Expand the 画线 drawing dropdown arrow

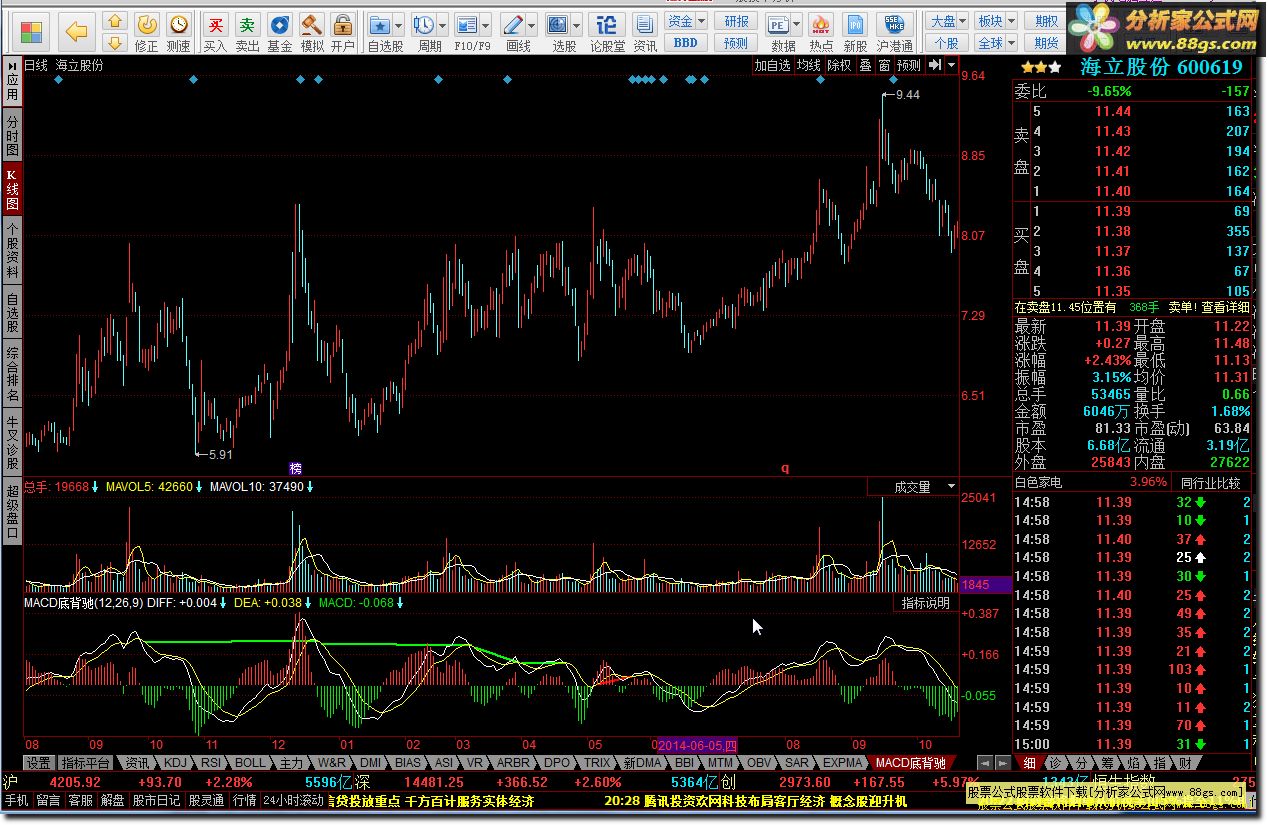point(533,24)
